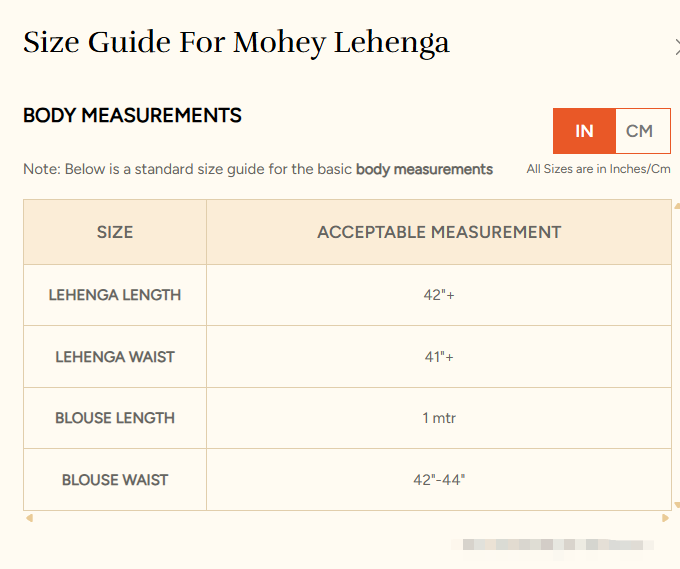Click the table's scroll-left arrow

point(29,518)
